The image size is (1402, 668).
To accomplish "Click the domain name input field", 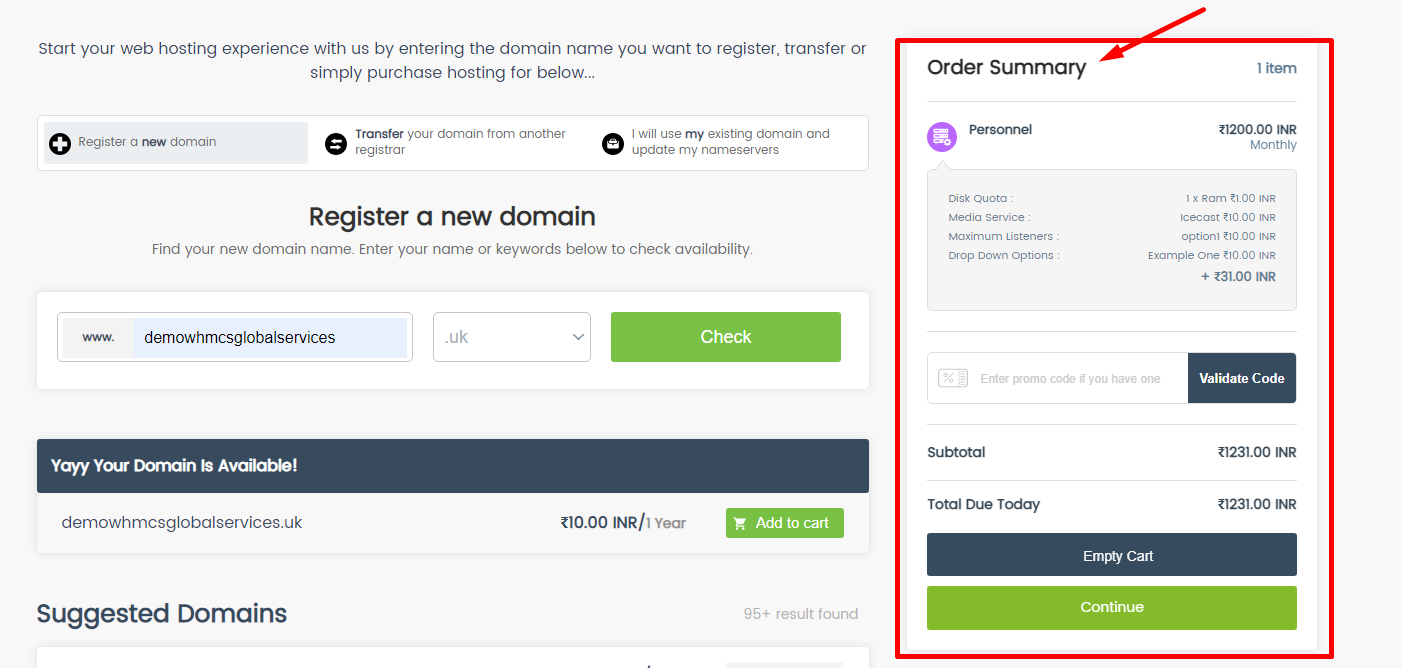I will (270, 337).
